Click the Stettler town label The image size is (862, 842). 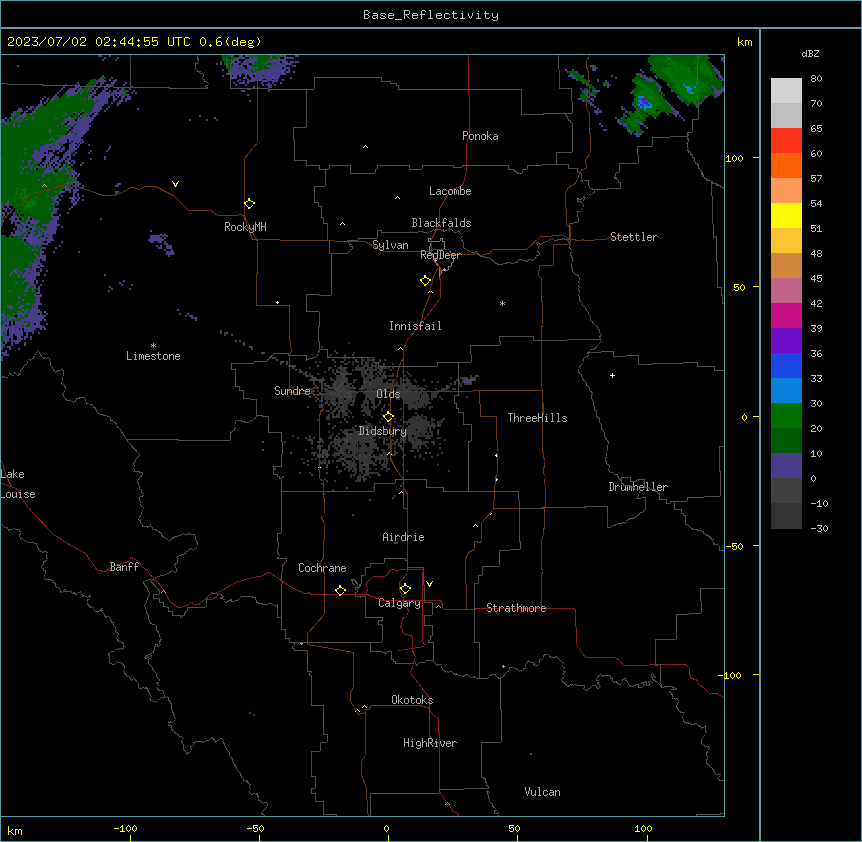[x=634, y=237]
